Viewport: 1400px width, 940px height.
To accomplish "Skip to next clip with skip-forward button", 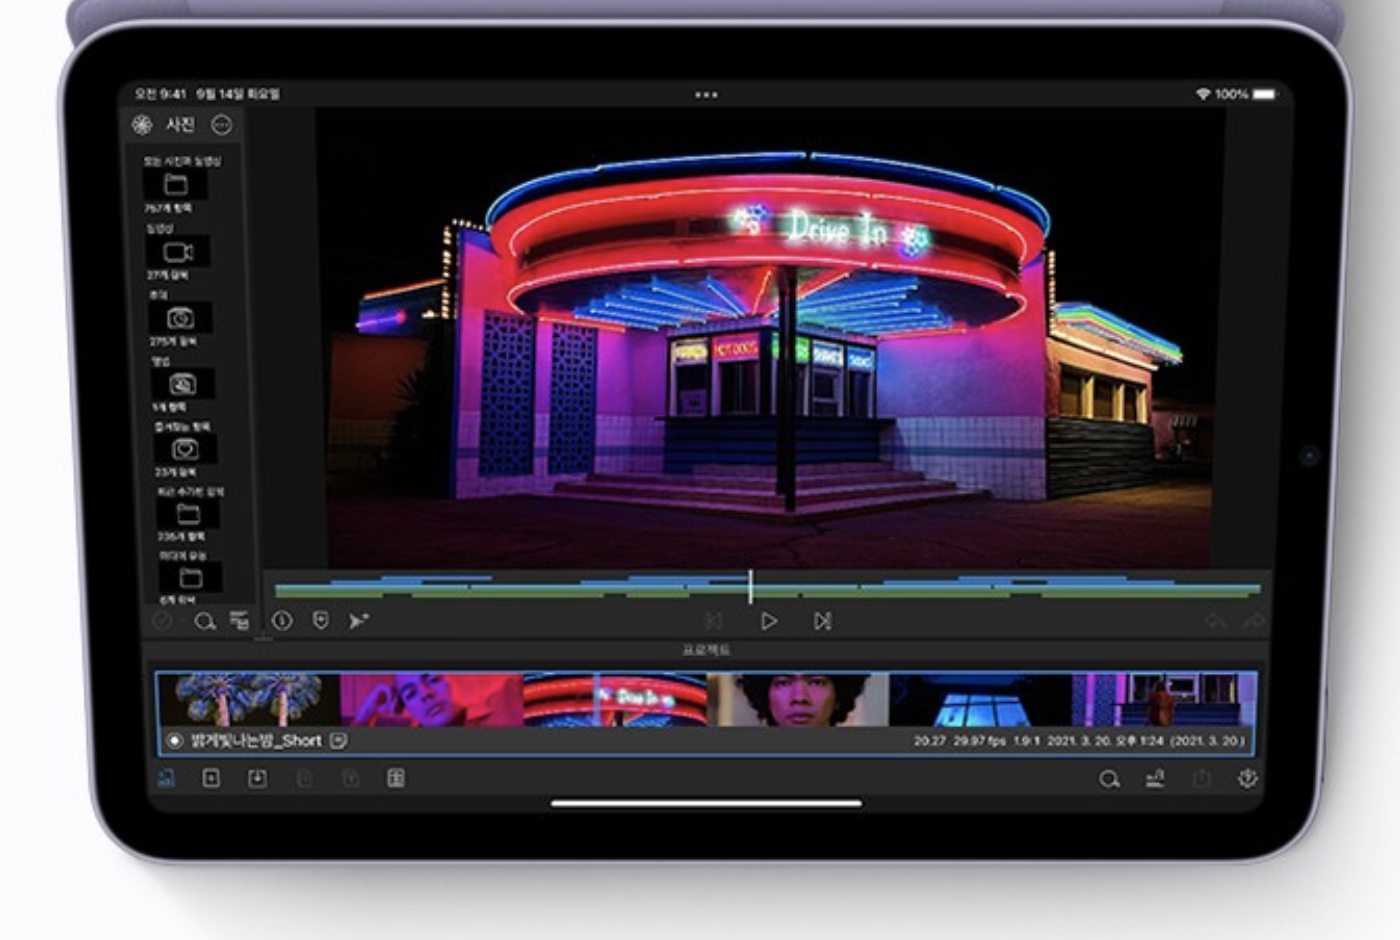I will click(822, 621).
